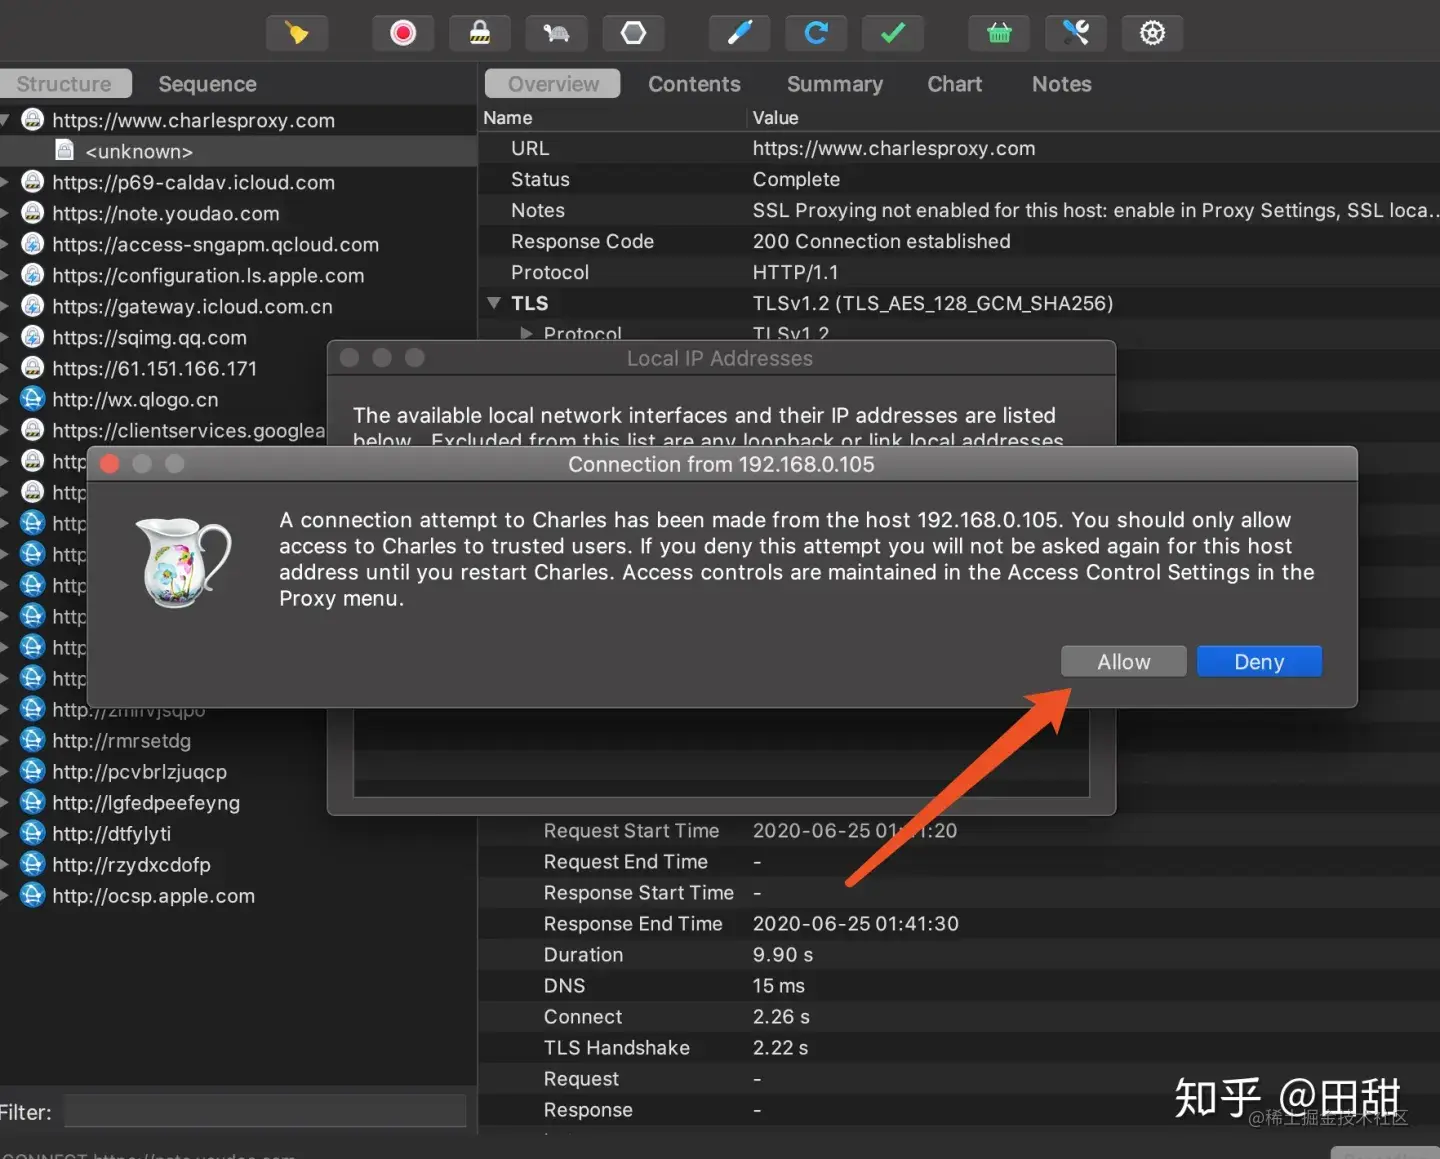Click Response End Time value
Viewport: 1440px width, 1159px height.
[855, 924]
